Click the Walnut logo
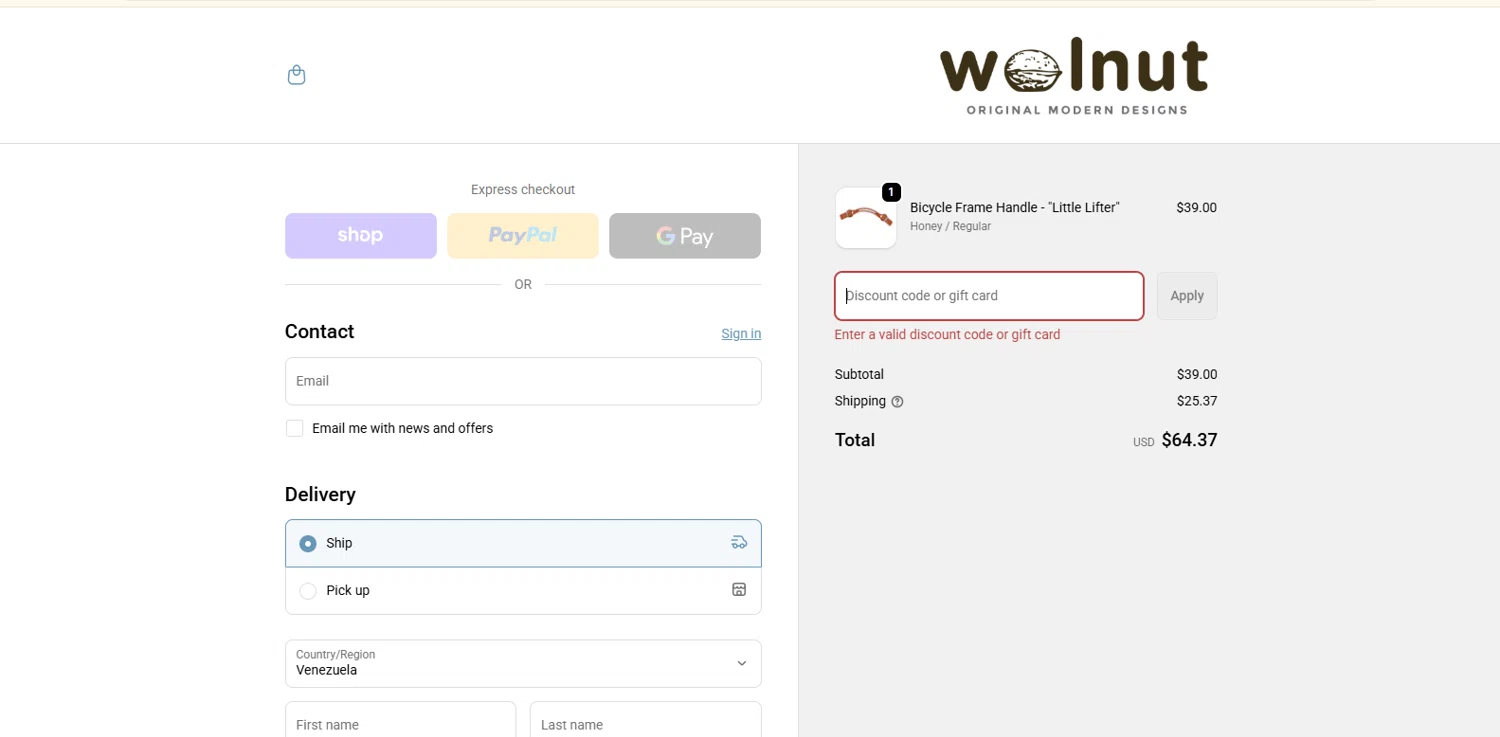Image resolution: width=1500 pixels, height=737 pixels. [1074, 78]
